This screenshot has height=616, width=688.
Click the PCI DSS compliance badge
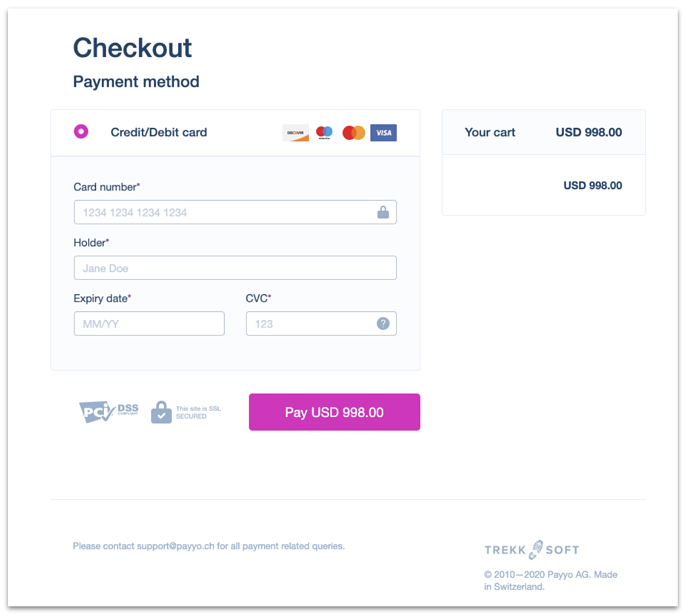(108, 412)
